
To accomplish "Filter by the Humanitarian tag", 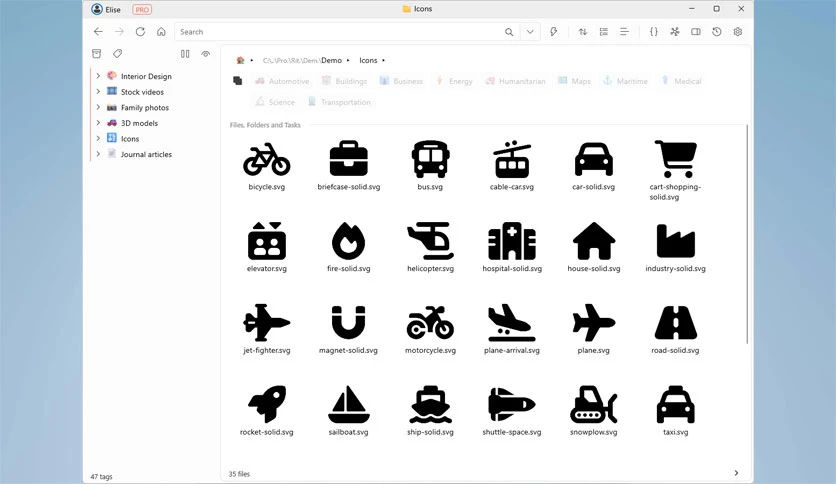I will 515,81.
